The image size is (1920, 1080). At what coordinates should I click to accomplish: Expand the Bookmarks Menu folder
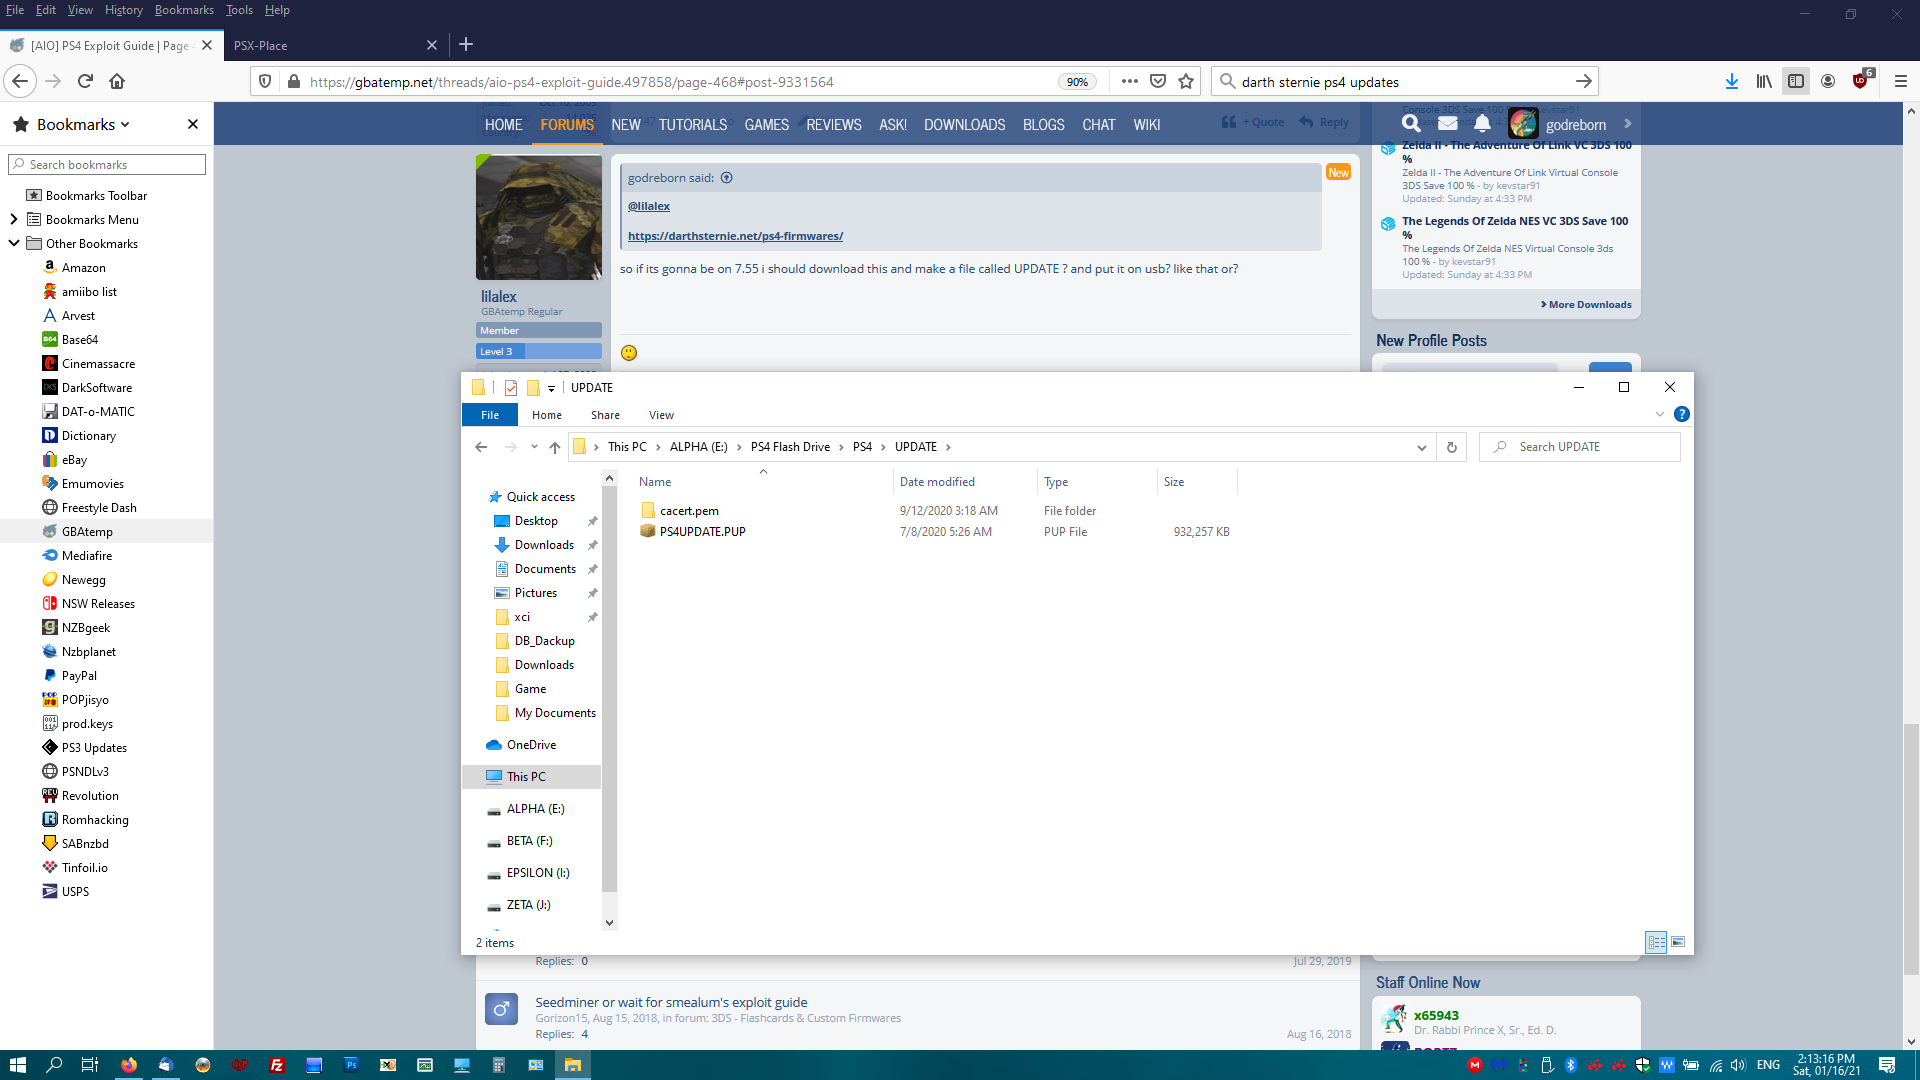pyautogui.click(x=13, y=219)
